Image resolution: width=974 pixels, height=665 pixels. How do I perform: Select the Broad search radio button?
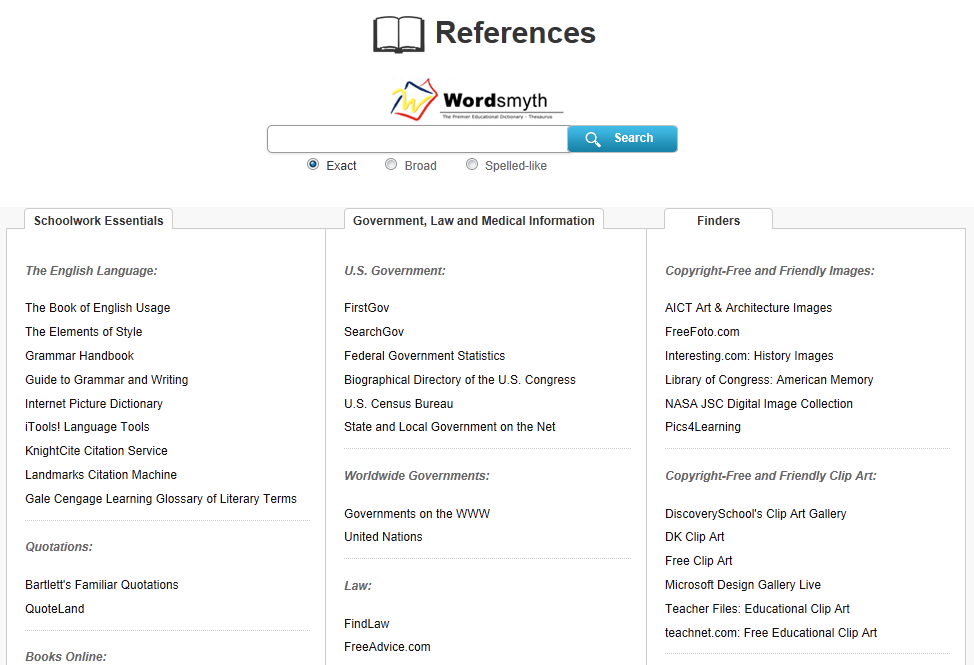pos(391,165)
